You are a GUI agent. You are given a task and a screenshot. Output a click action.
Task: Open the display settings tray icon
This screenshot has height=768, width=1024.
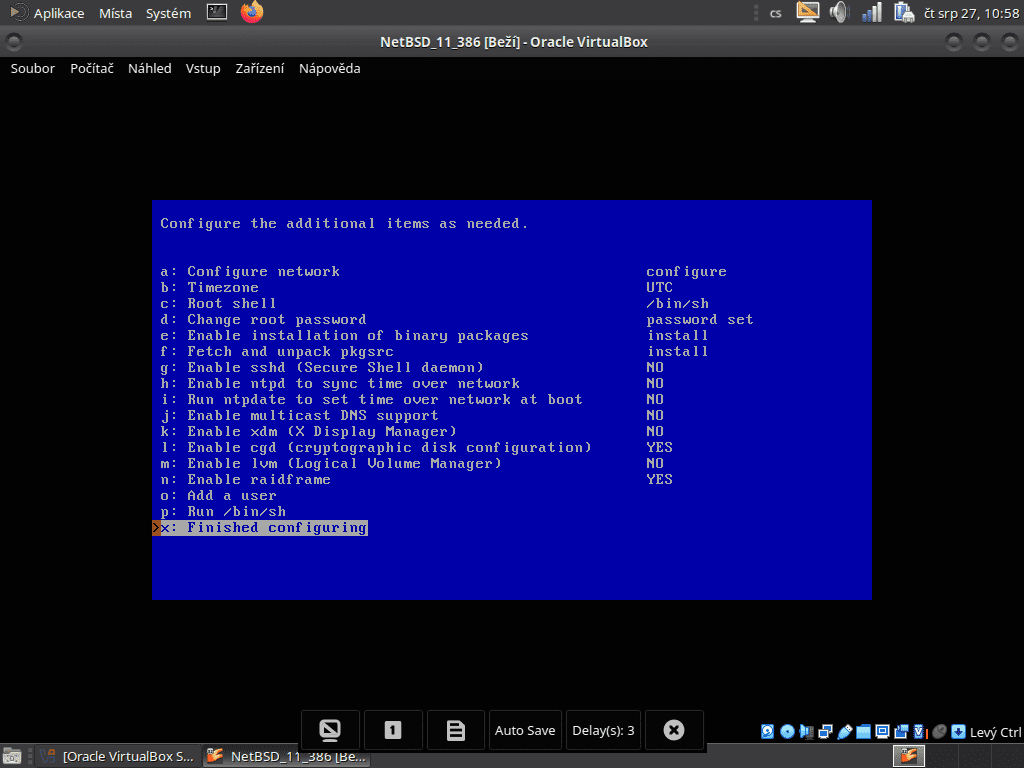808,12
